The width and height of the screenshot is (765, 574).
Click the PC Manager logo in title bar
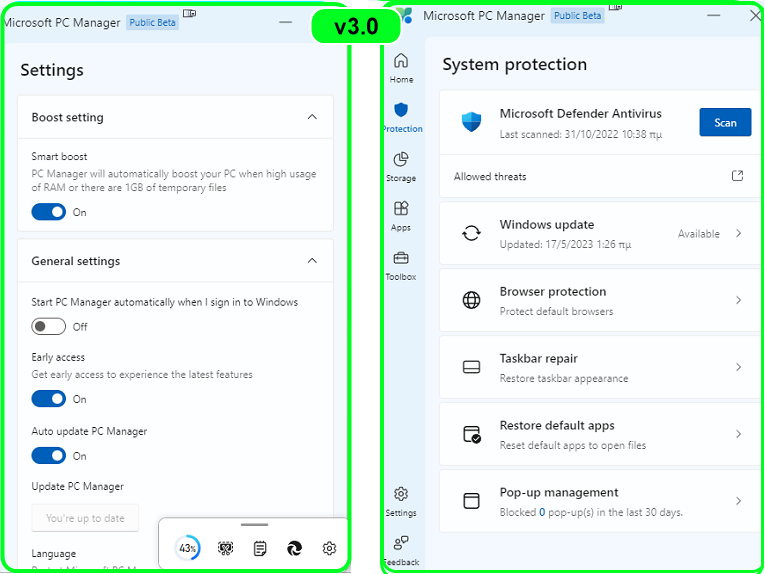tap(406, 15)
